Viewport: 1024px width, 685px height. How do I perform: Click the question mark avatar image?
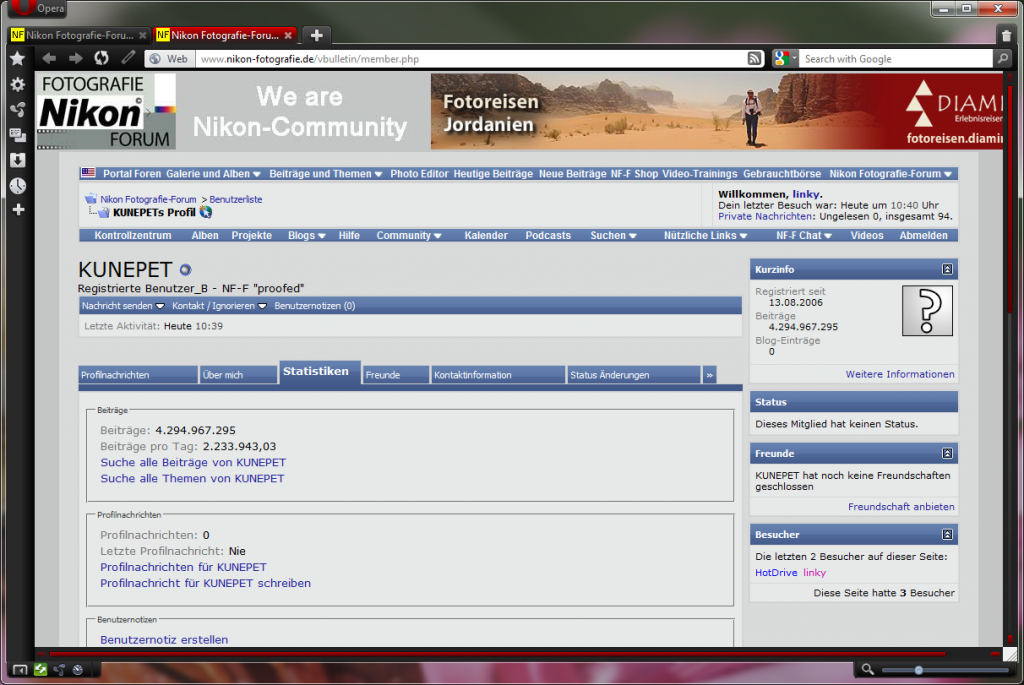coord(927,310)
